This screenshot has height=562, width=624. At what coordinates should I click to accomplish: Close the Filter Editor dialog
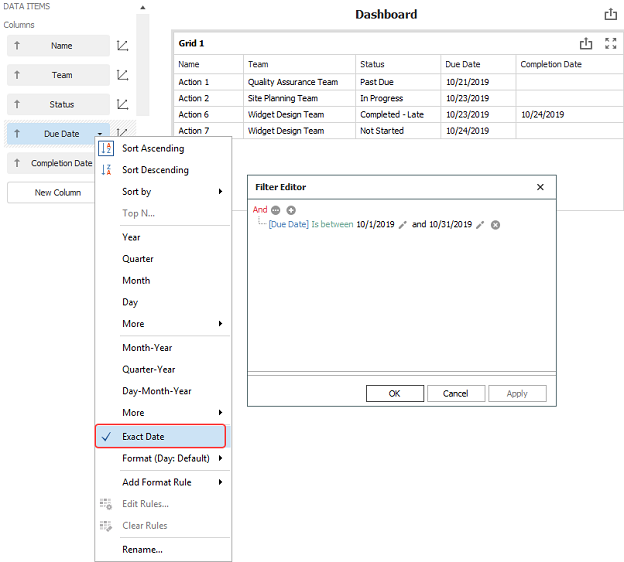click(x=540, y=187)
